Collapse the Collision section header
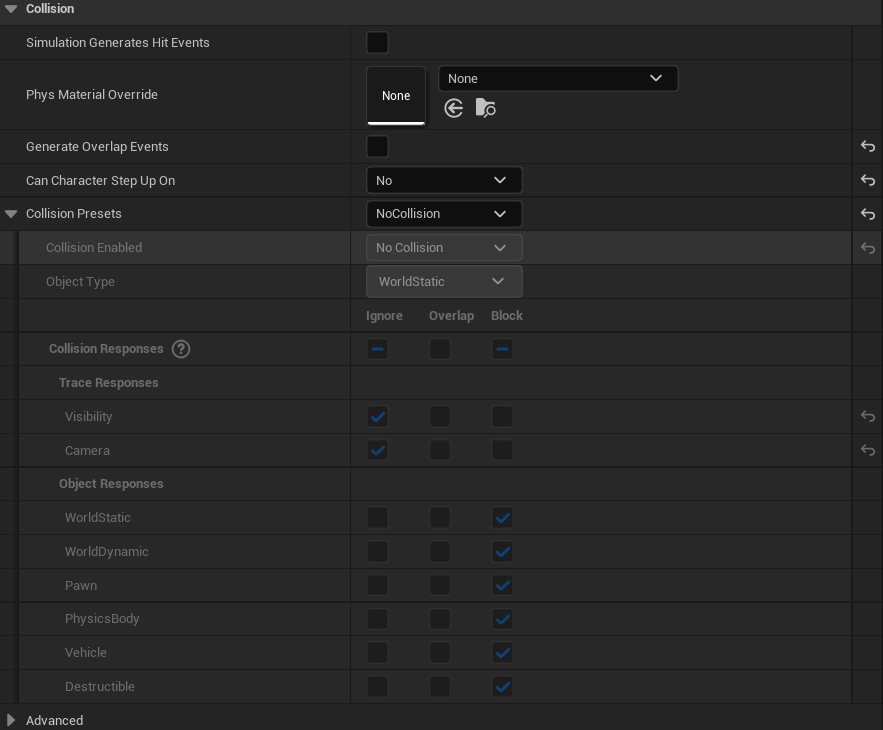This screenshot has width=883, height=730. point(10,9)
